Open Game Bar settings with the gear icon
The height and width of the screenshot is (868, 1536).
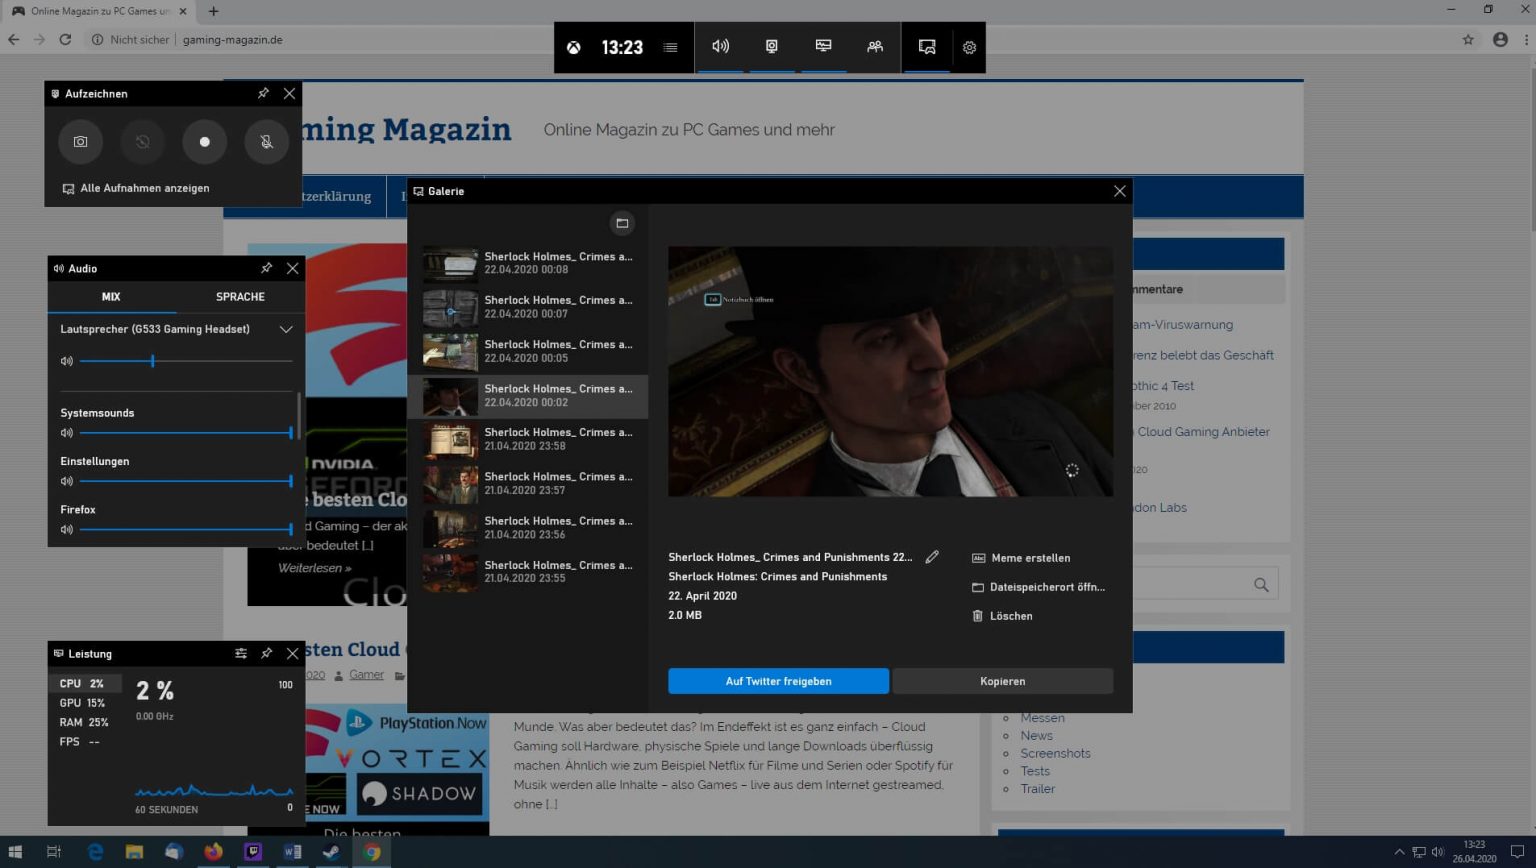pyautogui.click(x=967, y=47)
